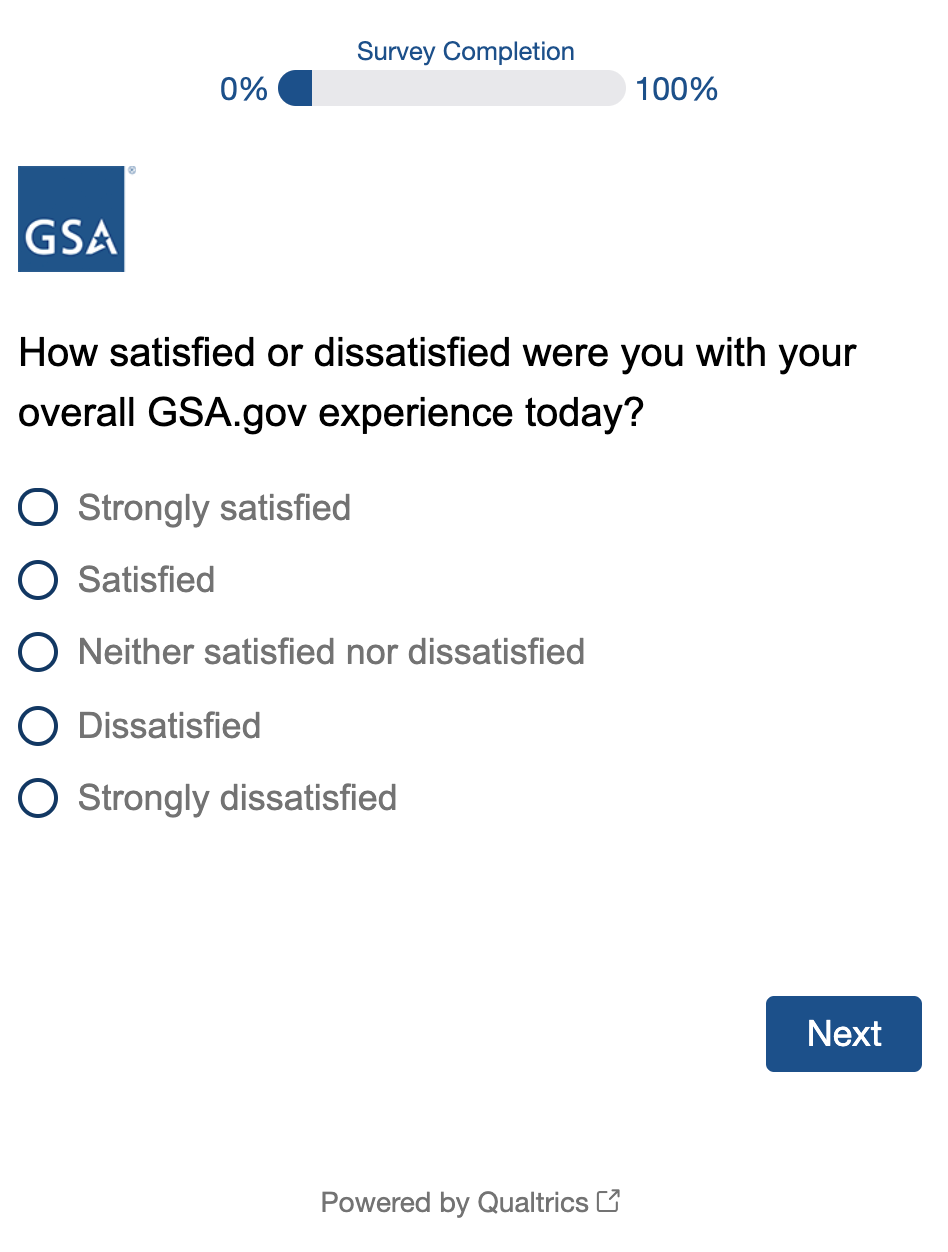
Task: Click the GSA logo image
Action: (x=71, y=219)
